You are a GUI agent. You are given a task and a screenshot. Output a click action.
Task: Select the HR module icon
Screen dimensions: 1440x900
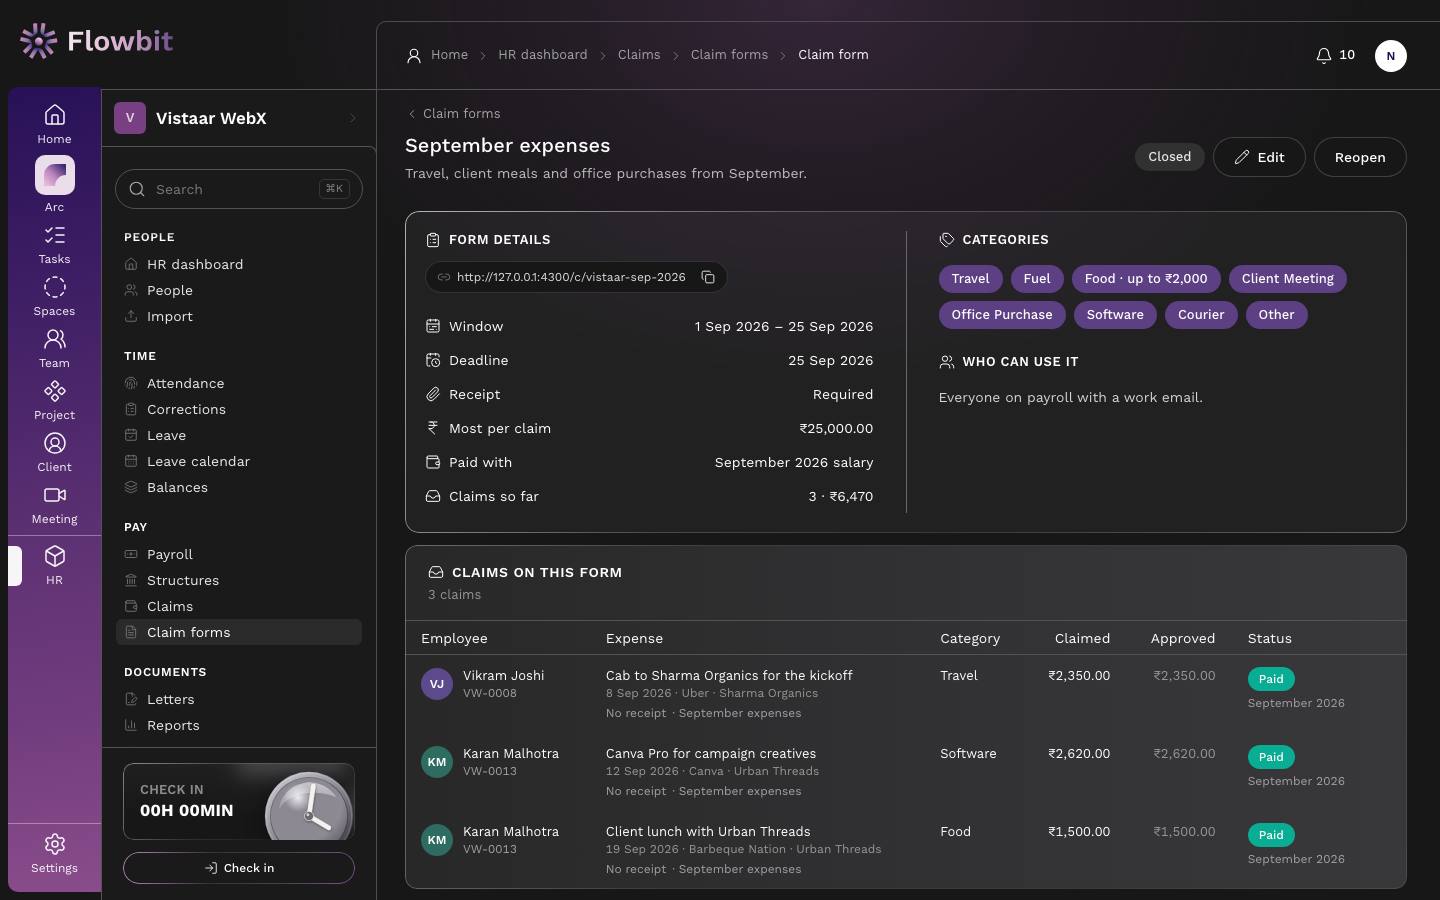click(x=55, y=565)
